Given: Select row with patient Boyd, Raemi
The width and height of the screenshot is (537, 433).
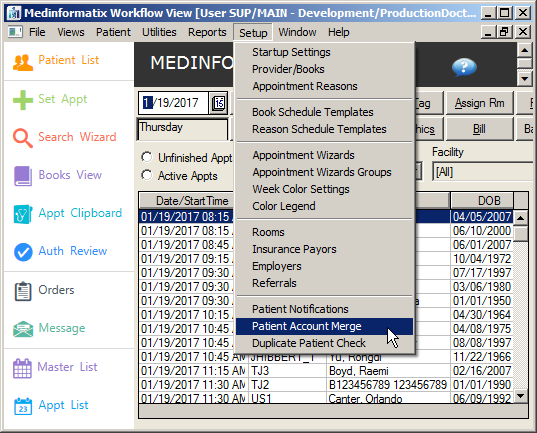Looking at the screenshot, I should click(x=325, y=371).
